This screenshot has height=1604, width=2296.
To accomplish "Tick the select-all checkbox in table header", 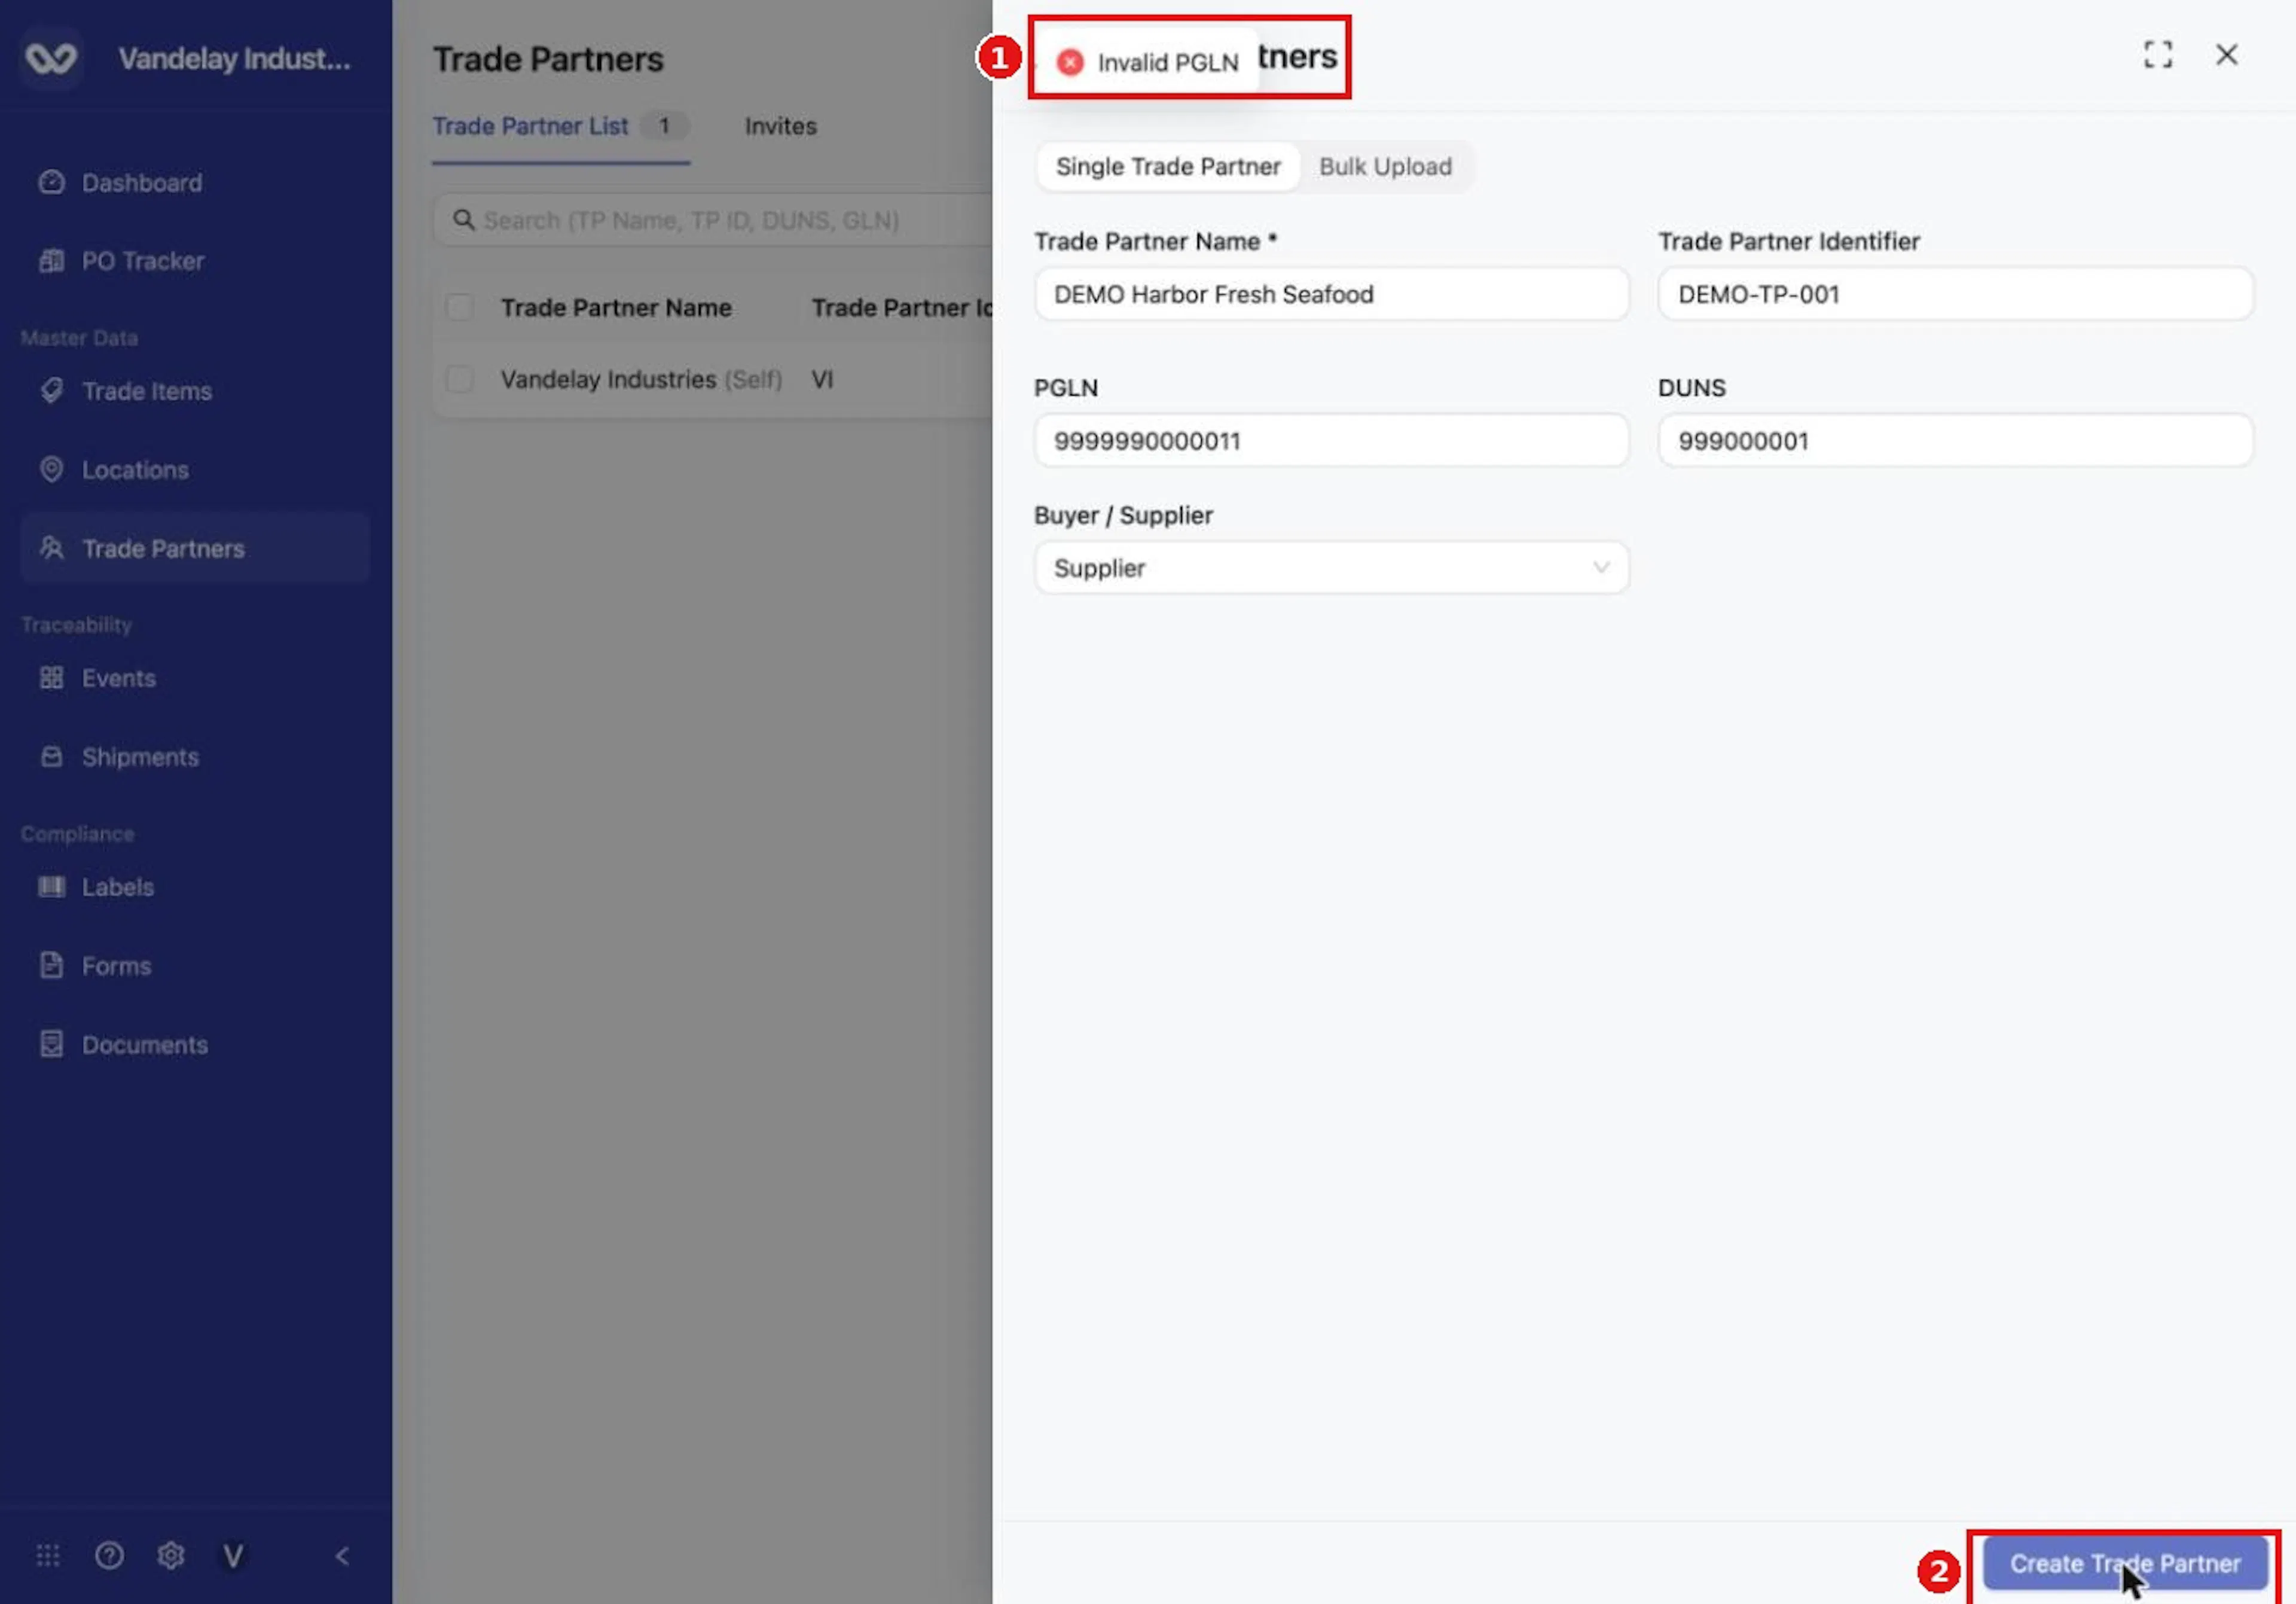I will pos(460,307).
